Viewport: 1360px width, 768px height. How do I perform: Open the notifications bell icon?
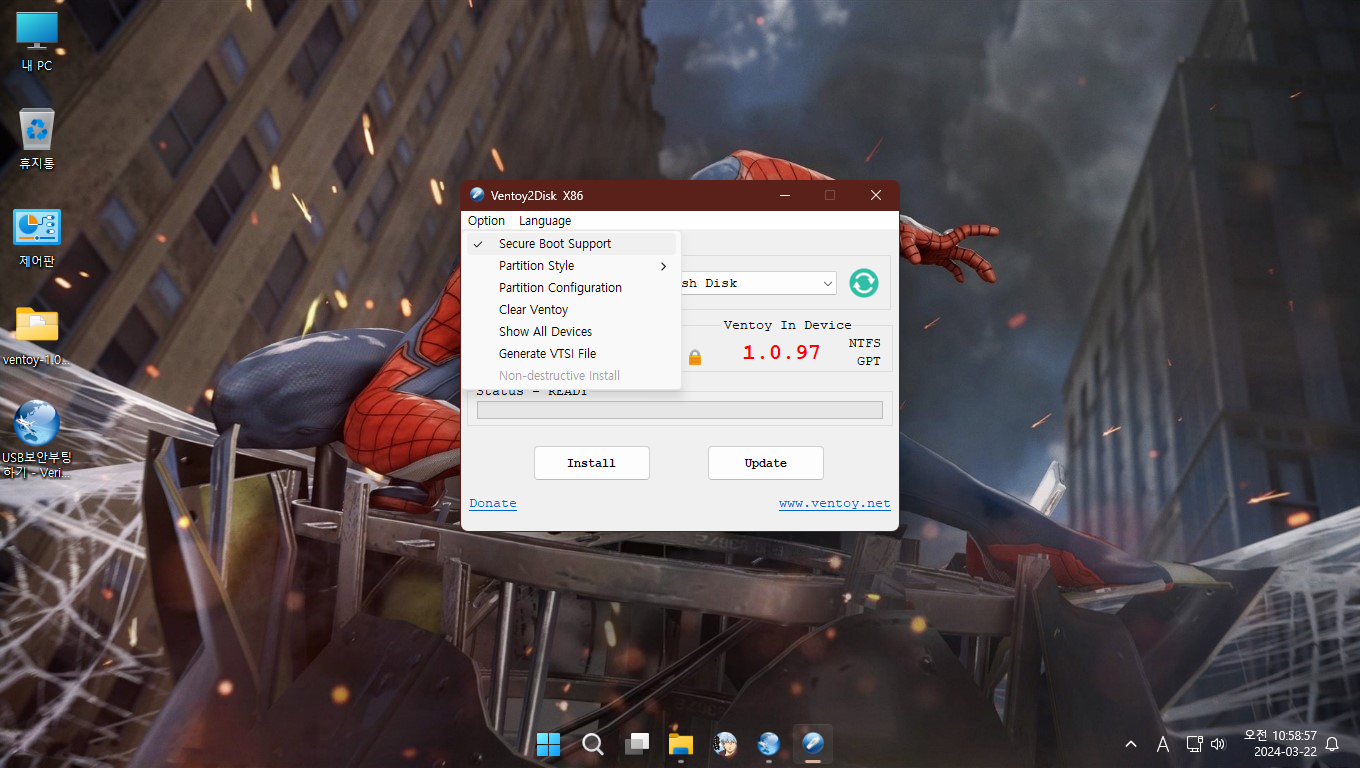1332,744
